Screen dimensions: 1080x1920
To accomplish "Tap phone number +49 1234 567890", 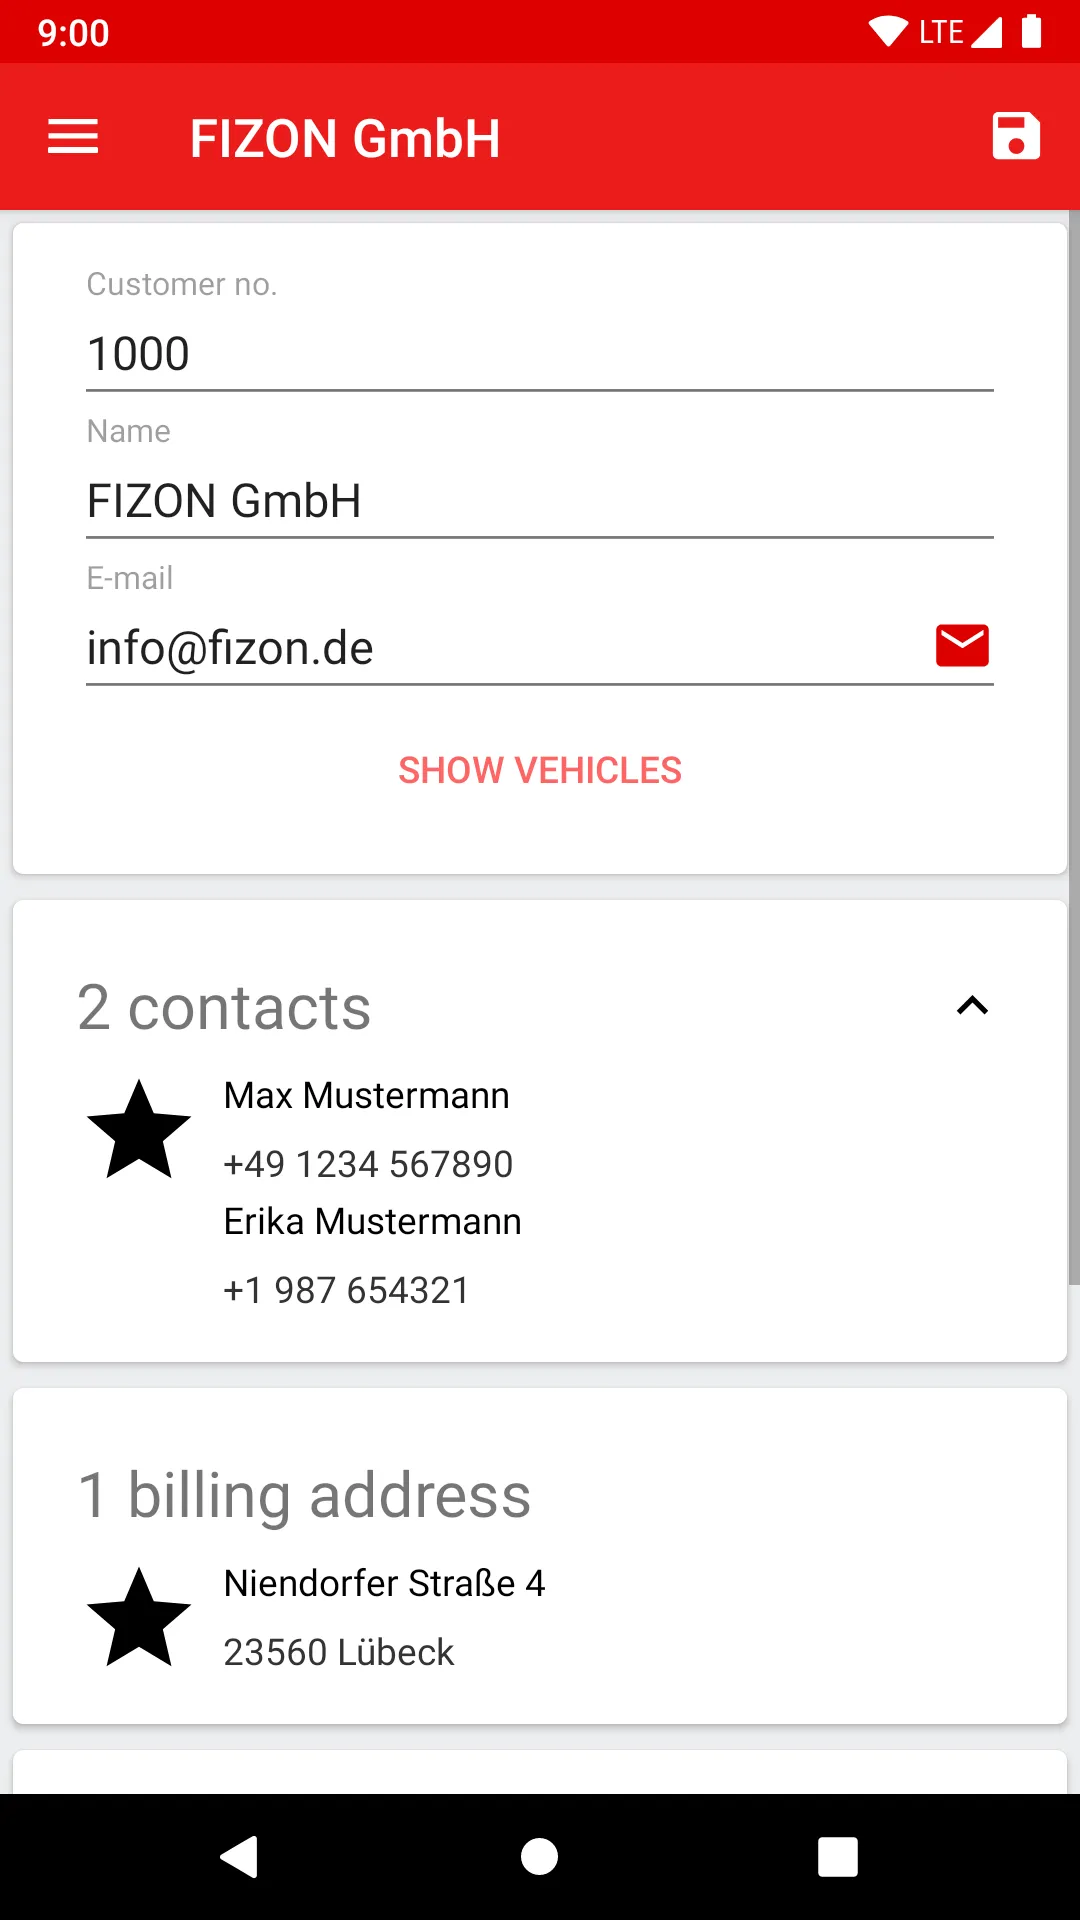I will pos(368,1164).
